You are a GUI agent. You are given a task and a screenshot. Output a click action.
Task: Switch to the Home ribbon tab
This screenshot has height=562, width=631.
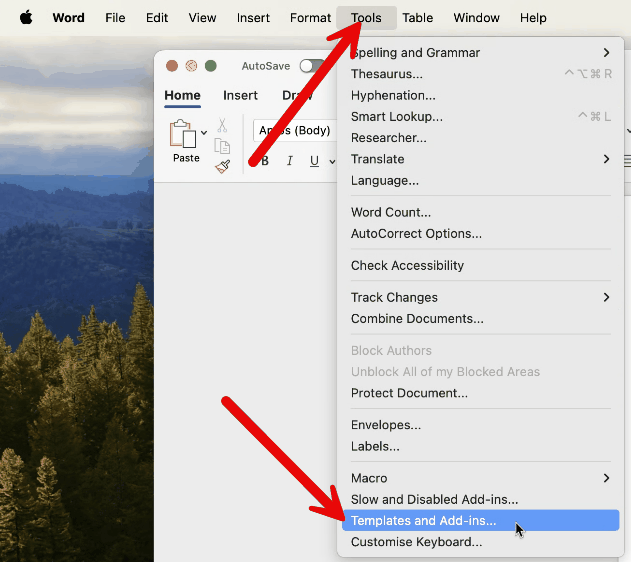tap(182, 95)
